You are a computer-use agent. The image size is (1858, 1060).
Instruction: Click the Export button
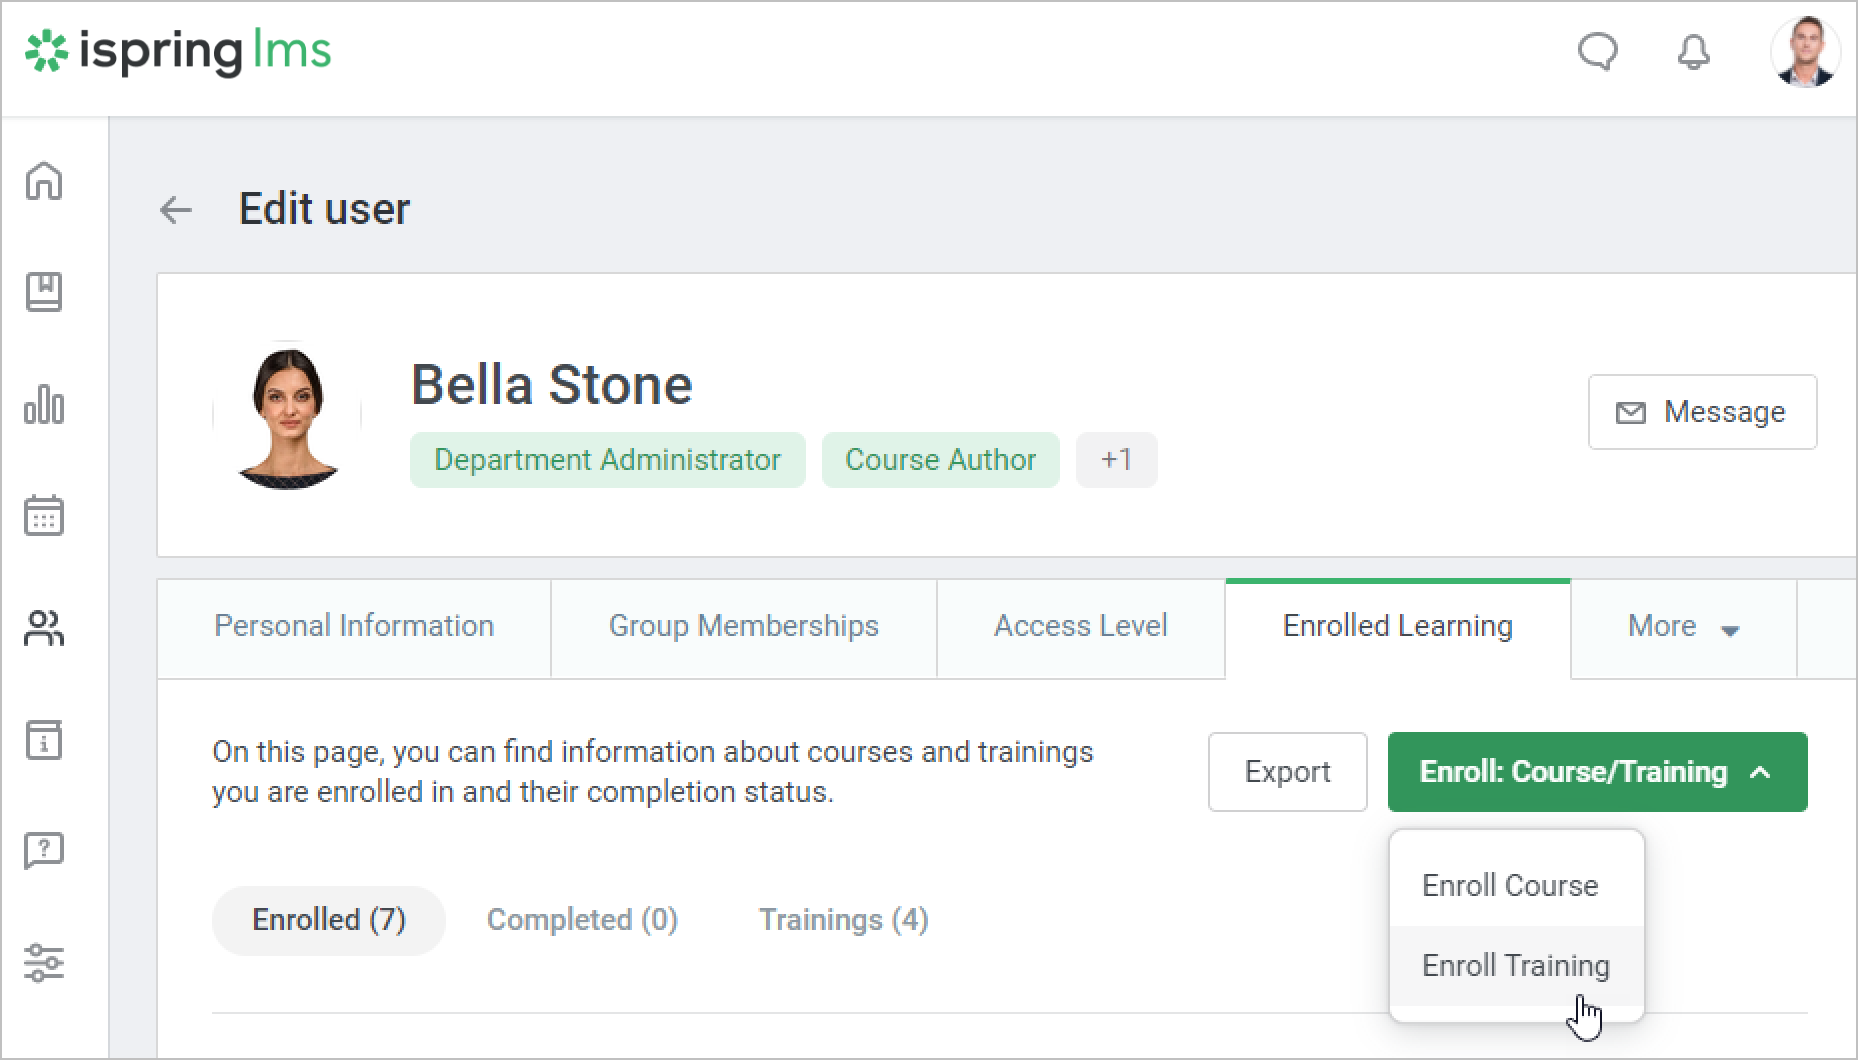pyautogui.click(x=1287, y=772)
